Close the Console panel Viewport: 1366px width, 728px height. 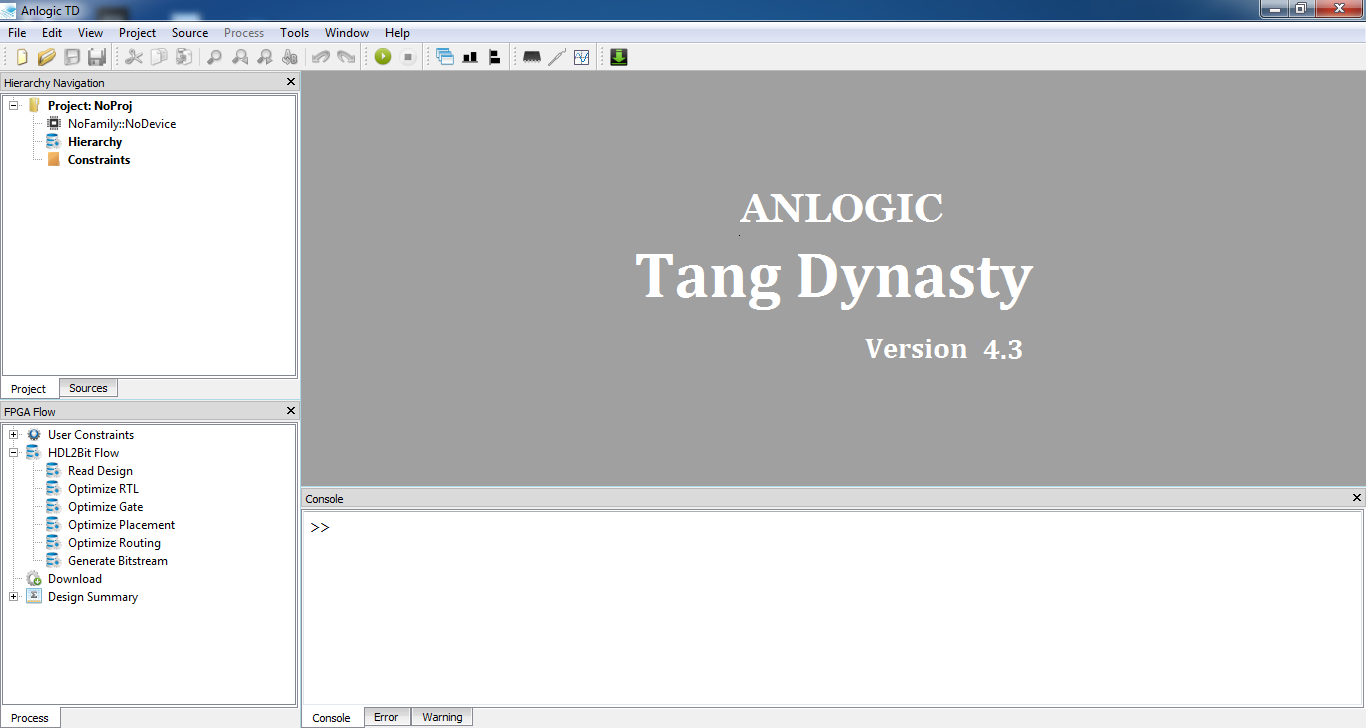point(1357,498)
